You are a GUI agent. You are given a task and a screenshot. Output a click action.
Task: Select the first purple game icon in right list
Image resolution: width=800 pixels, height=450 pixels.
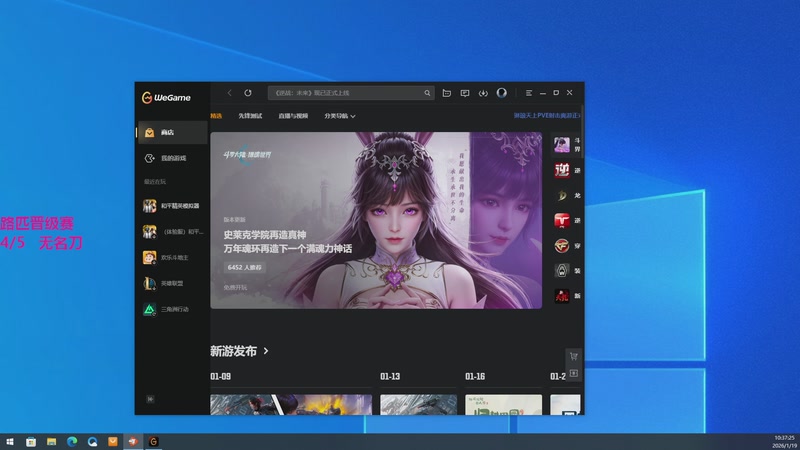pos(562,145)
